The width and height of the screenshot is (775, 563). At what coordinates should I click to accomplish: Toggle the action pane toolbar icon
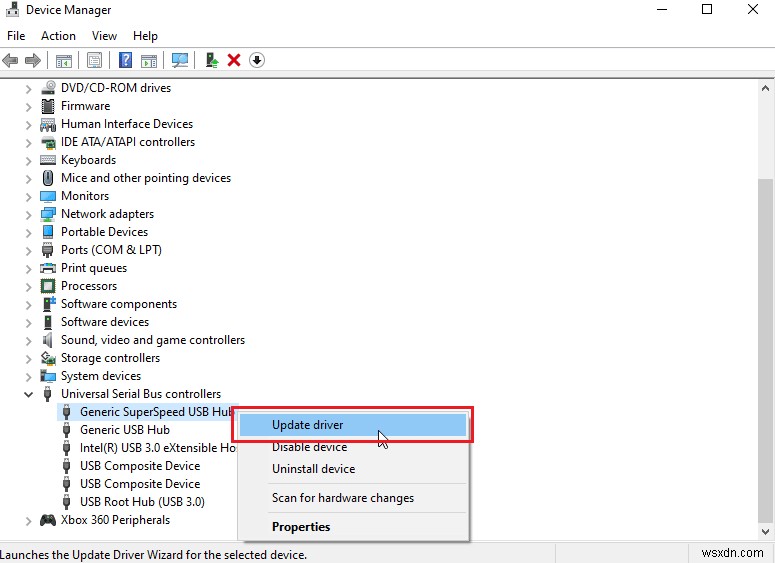(x=149, y=60)
